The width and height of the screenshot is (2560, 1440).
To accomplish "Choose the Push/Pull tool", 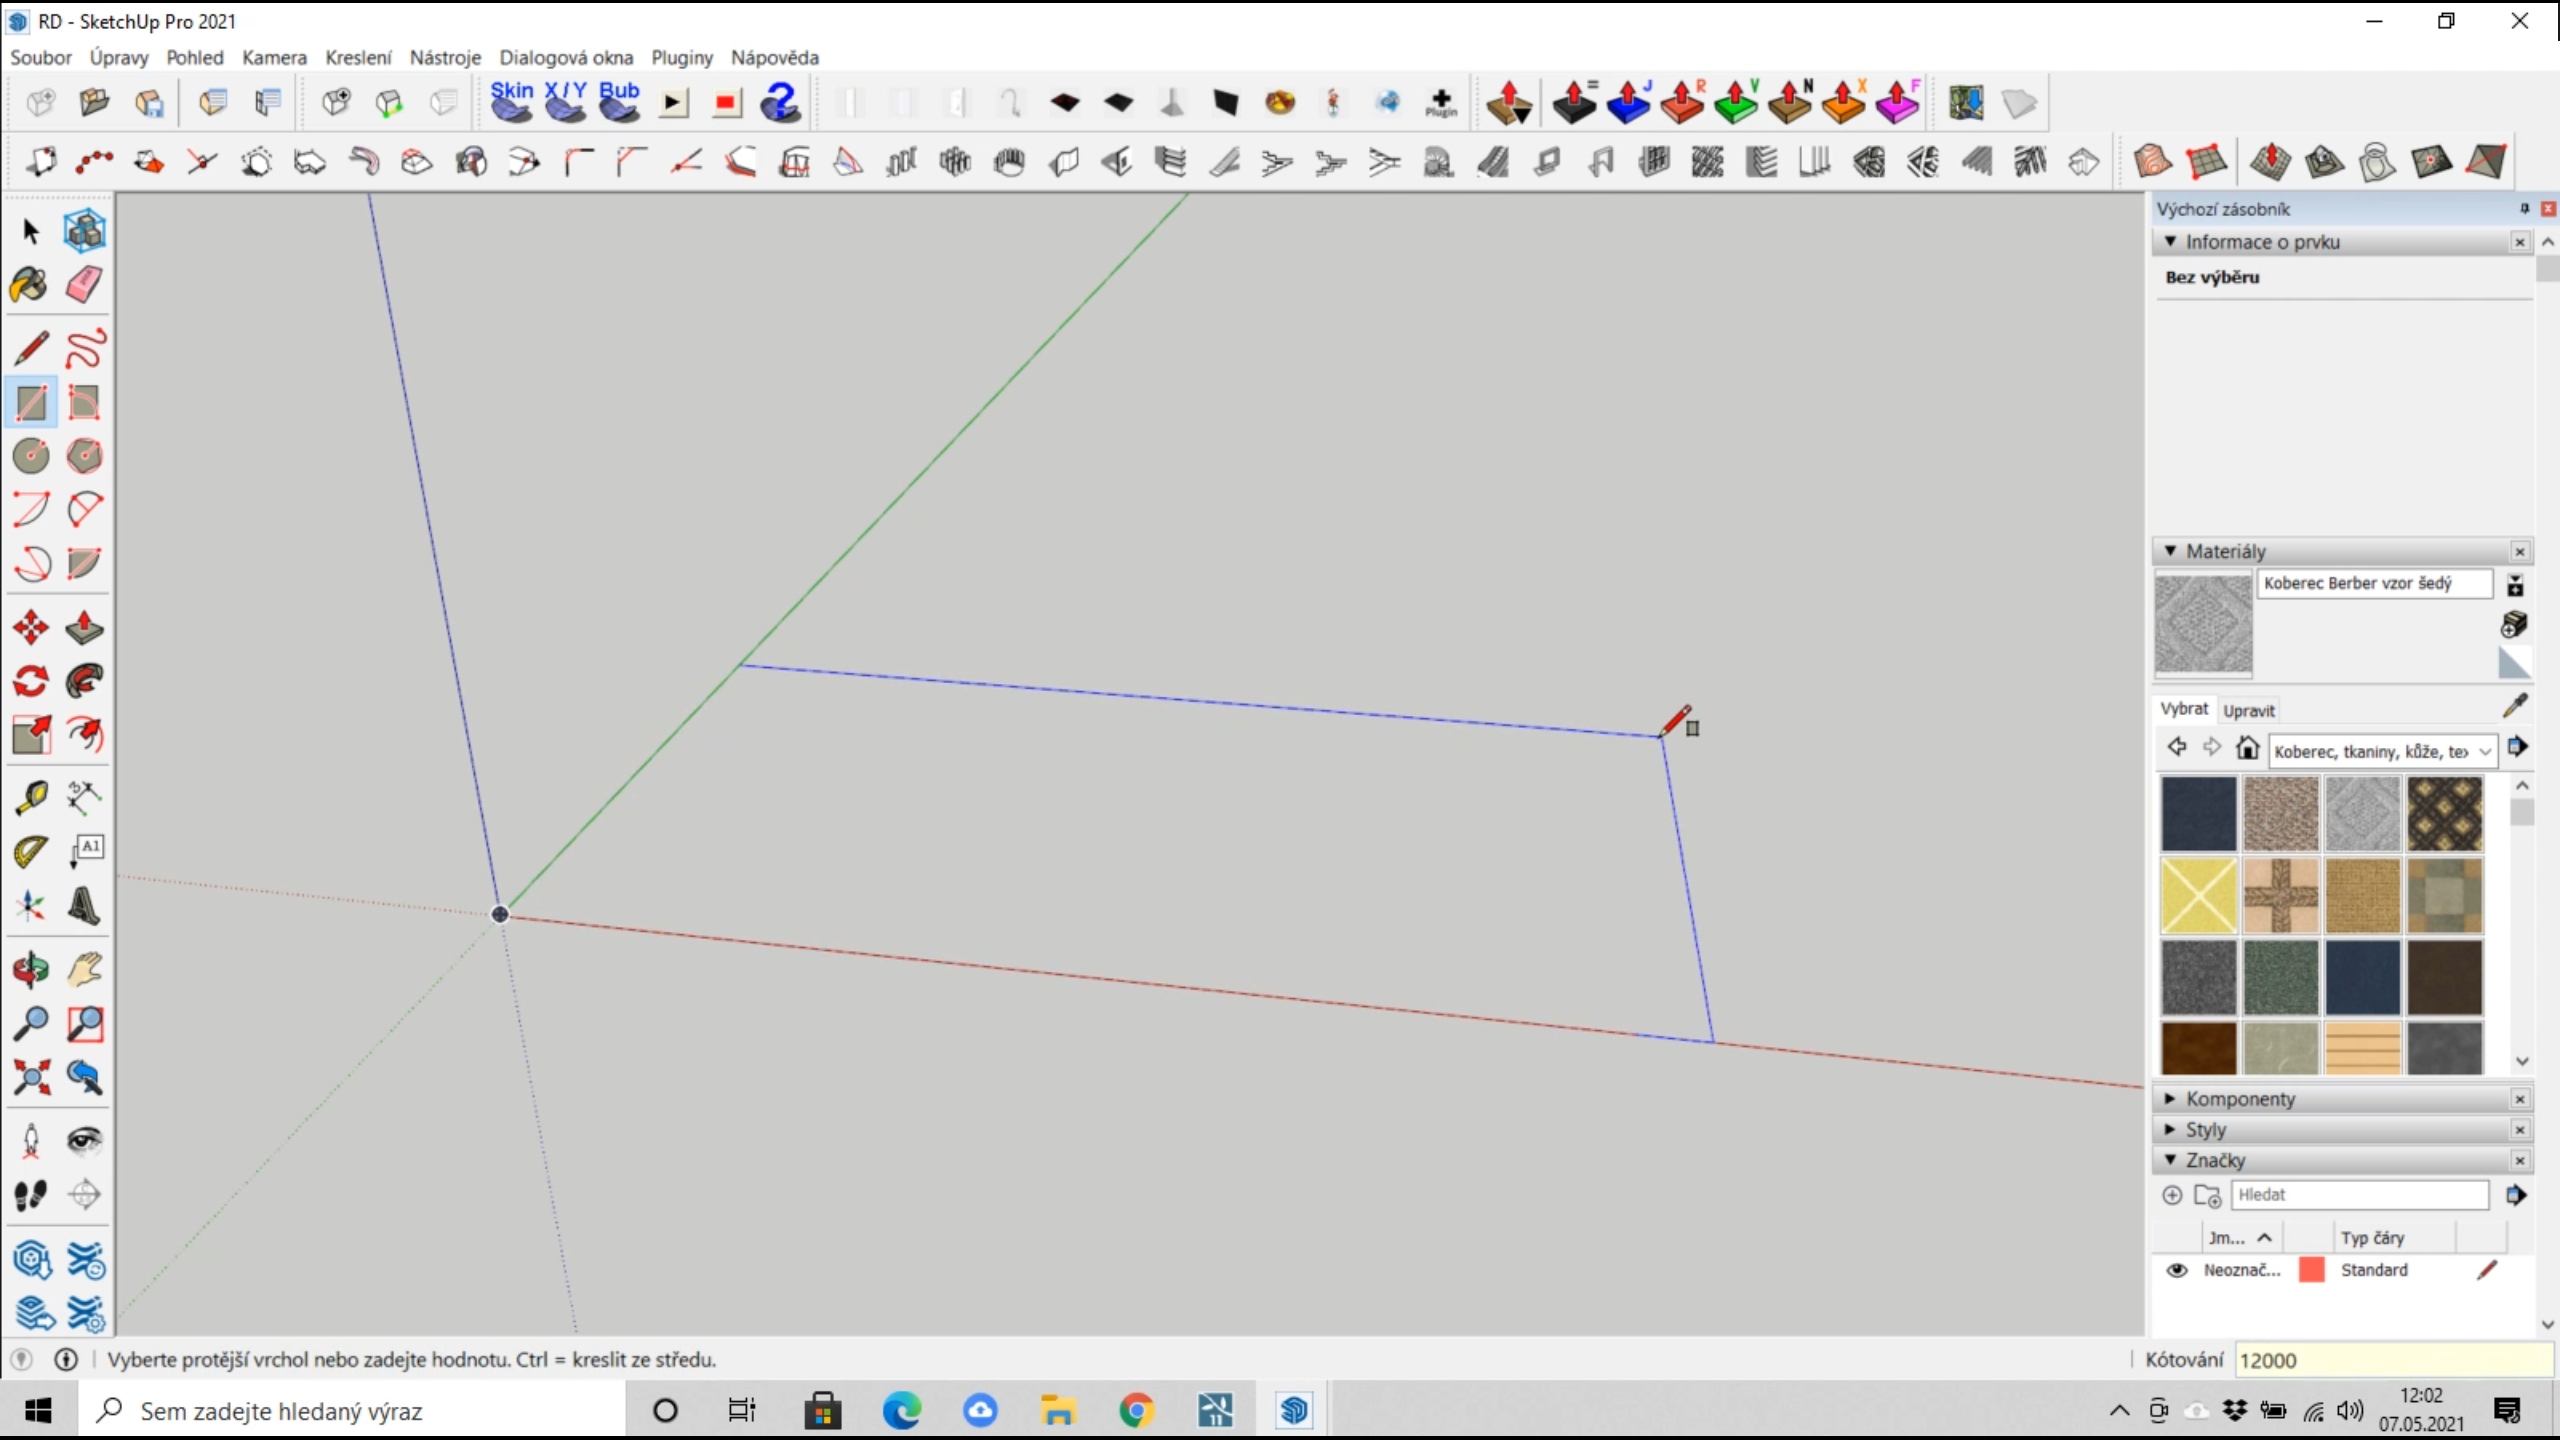I will tap(84, 628).
